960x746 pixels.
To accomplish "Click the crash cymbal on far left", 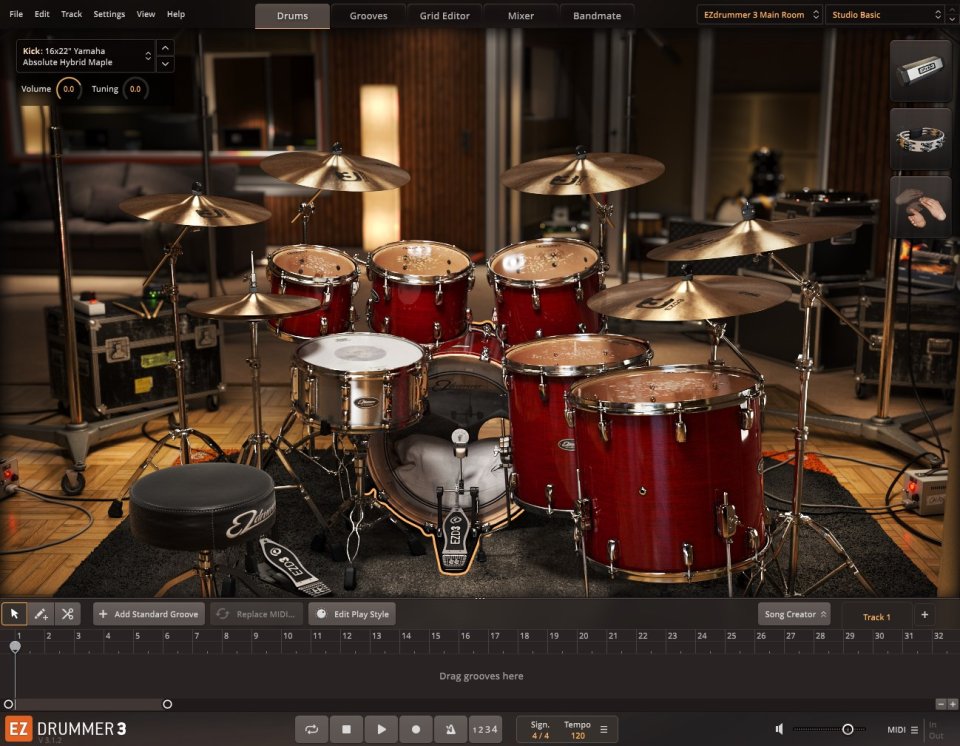I will coord(195,210).
